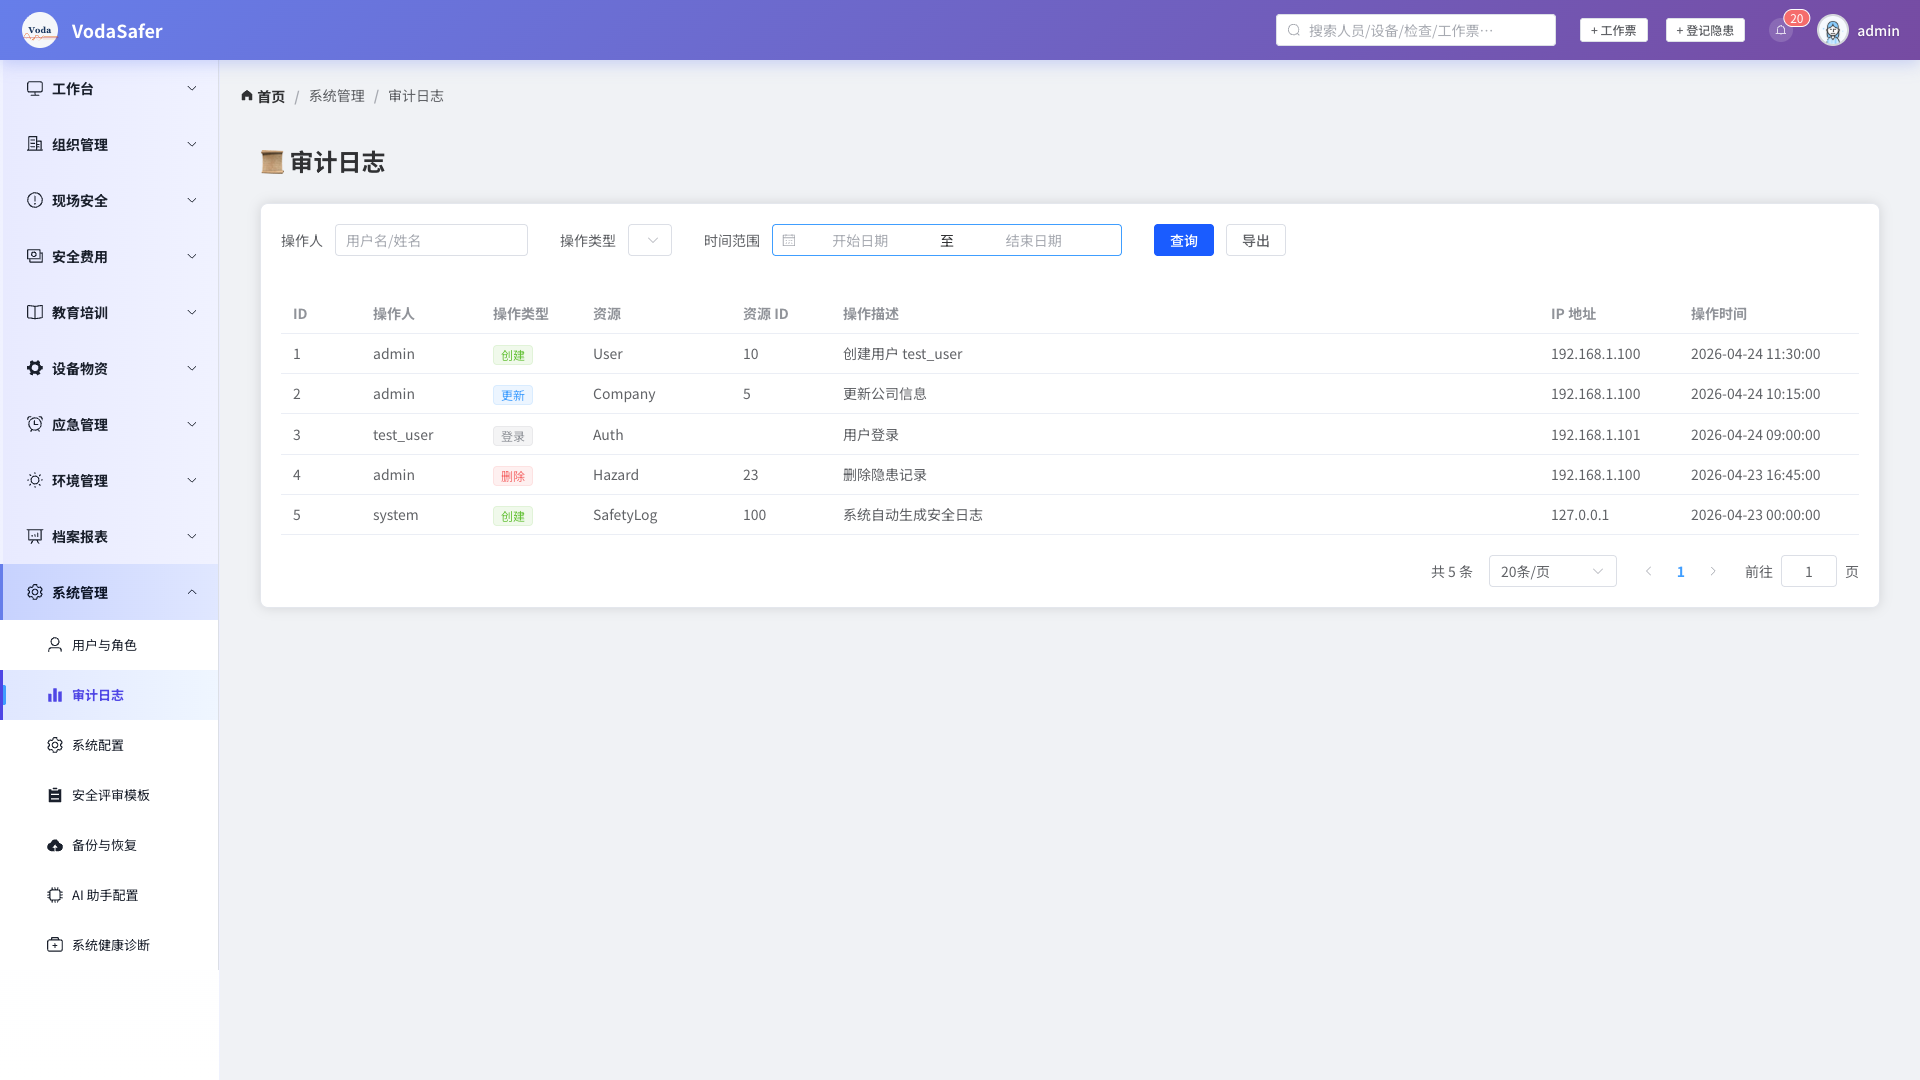Click the + 工作票 button
The image size is (1920, 1080).
[1614, 30]
